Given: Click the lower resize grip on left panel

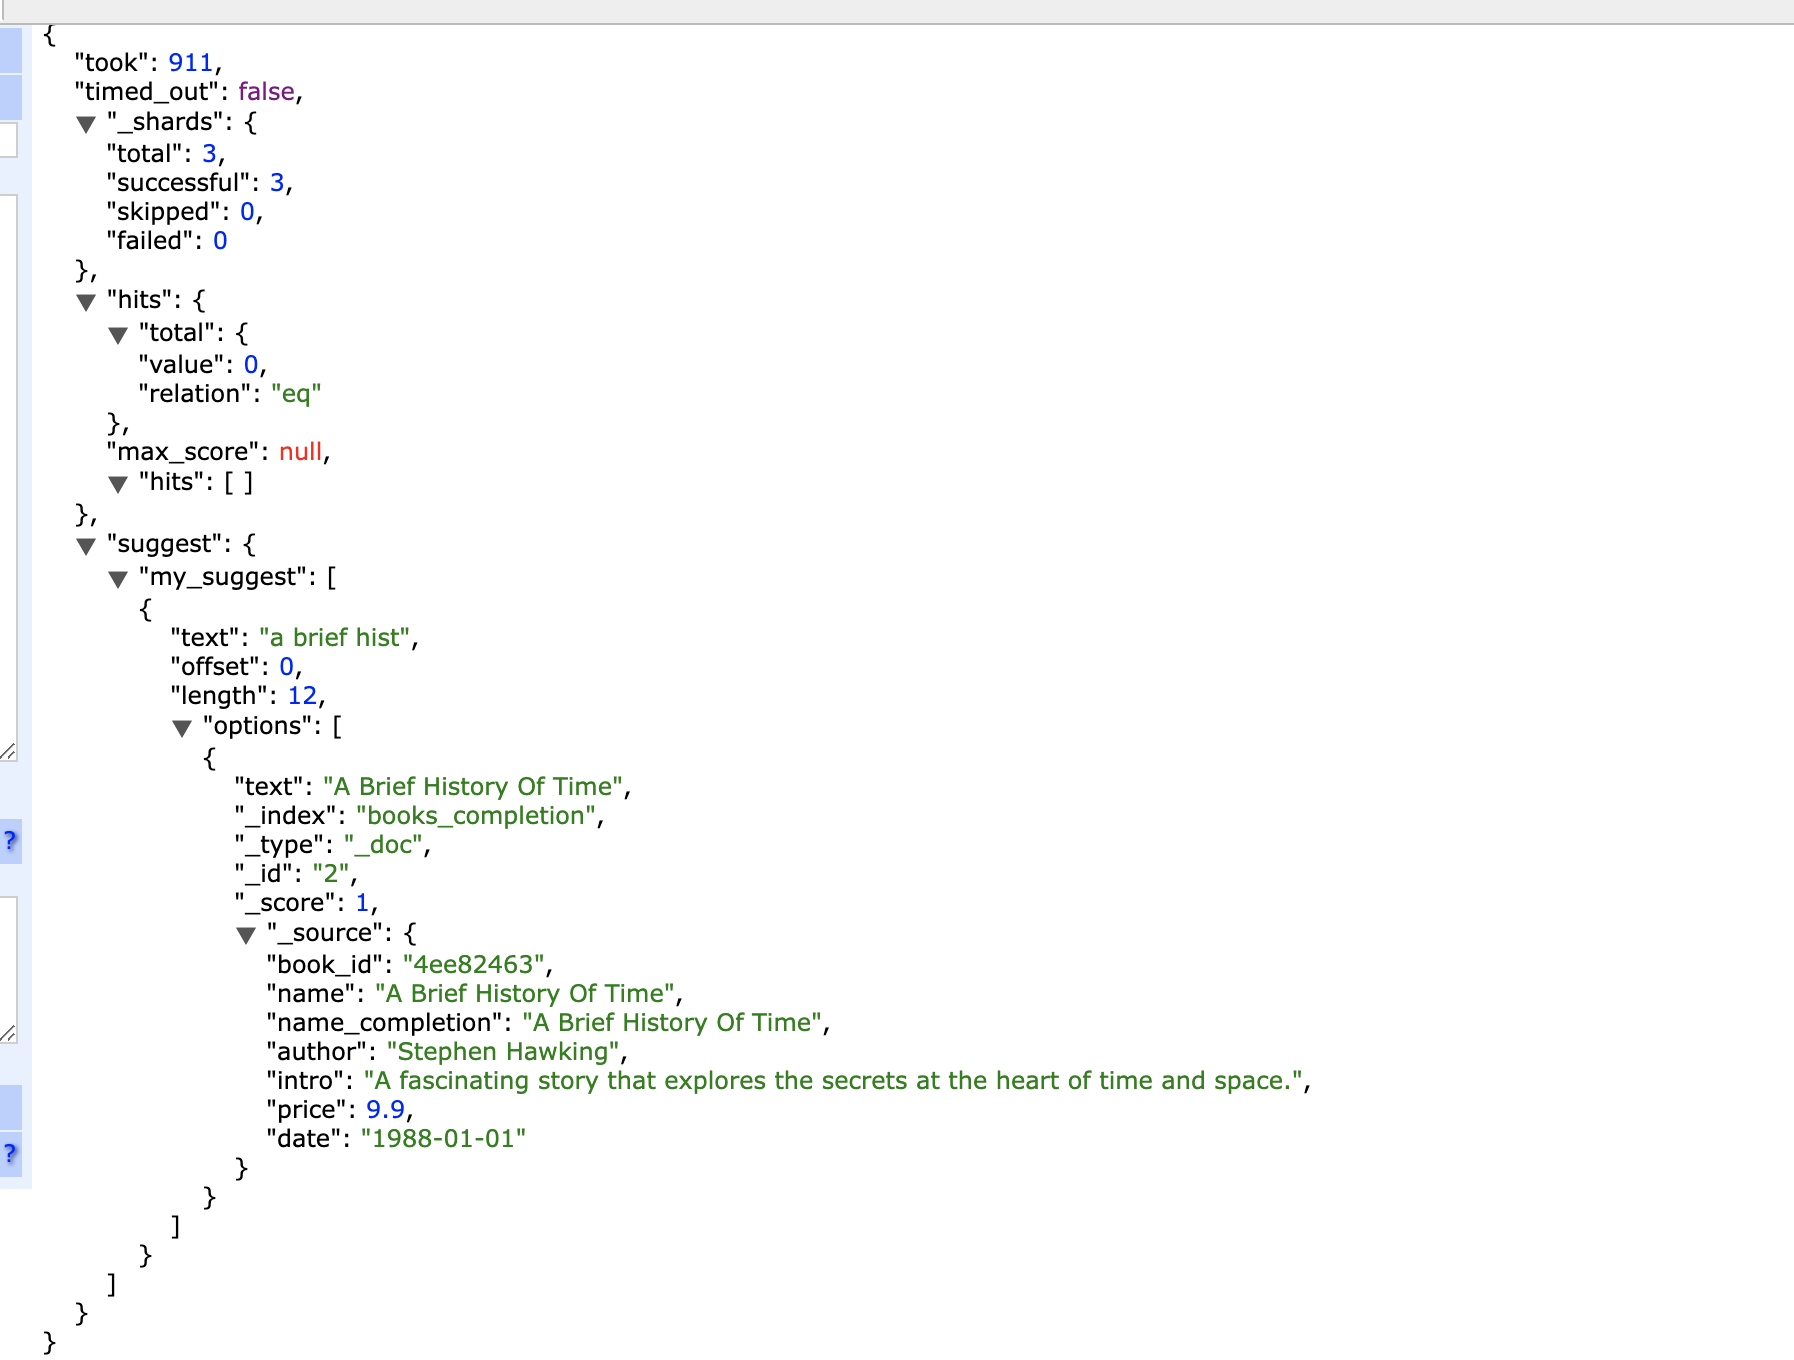Looking at the screenshot, I should 8,1033.
